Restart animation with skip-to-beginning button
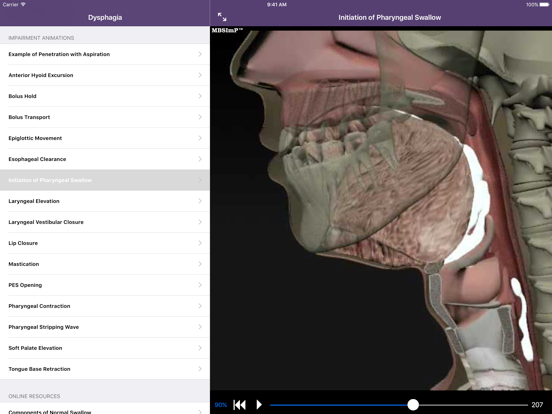Screen dimensions: 552x414 tap(239, 405)
